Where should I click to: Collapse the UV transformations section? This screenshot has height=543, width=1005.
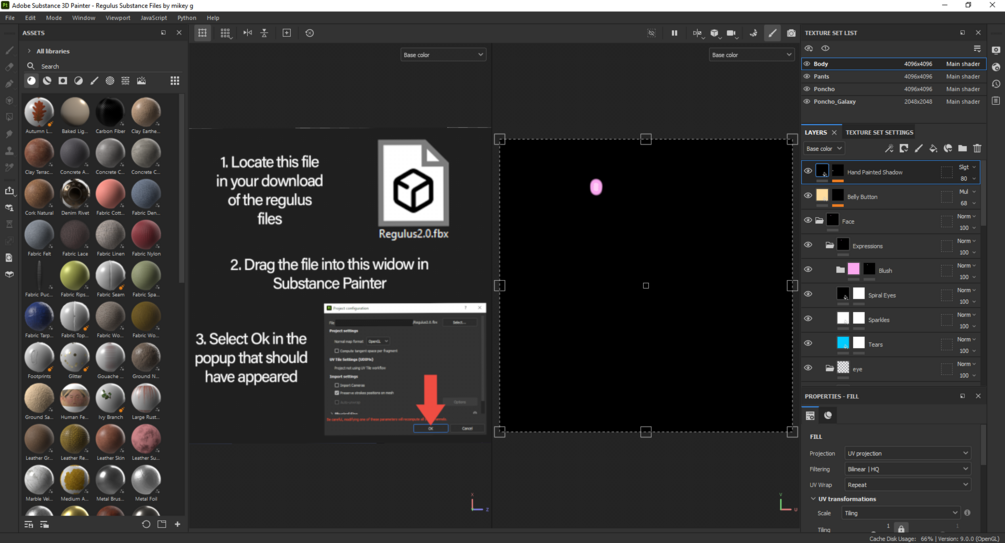pyautogui.click(x=813, y=499)
